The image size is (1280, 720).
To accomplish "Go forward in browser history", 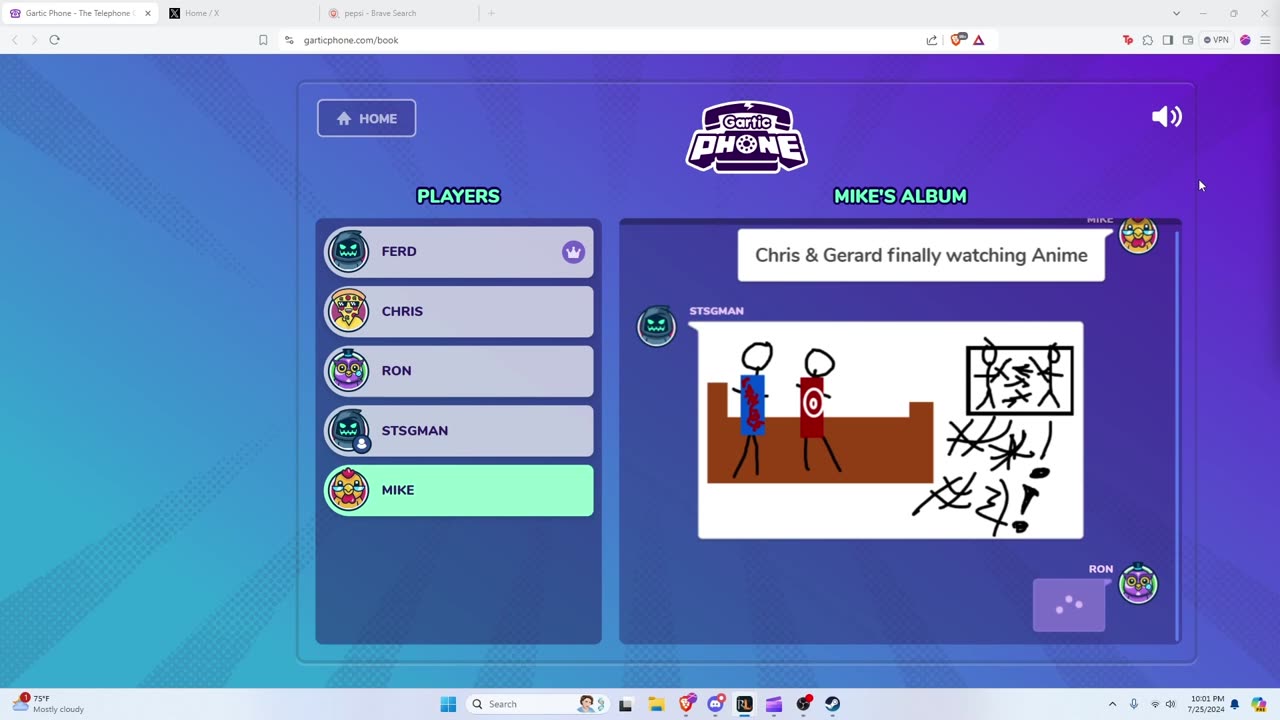I will point(34,40).
